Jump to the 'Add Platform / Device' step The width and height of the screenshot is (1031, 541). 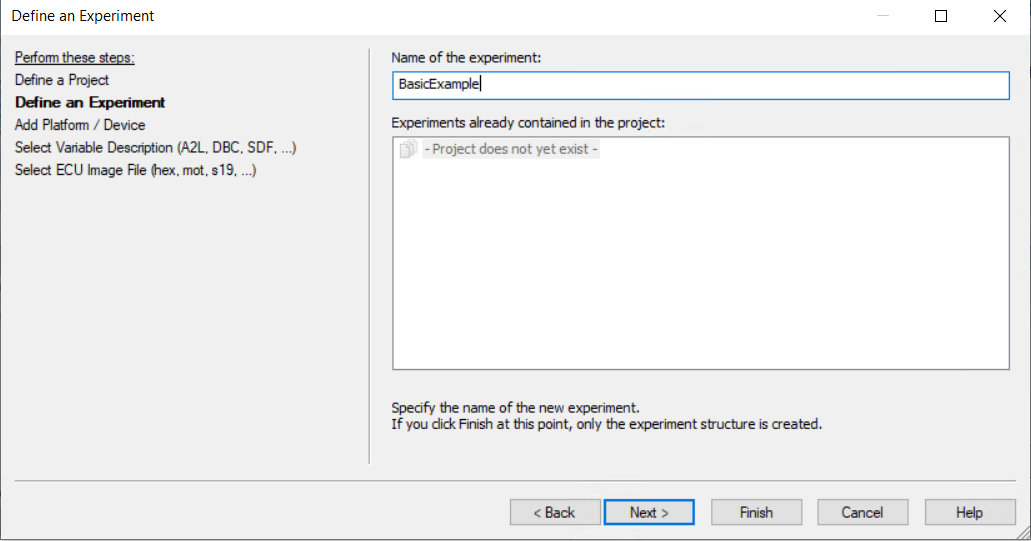tap(80, 125)
